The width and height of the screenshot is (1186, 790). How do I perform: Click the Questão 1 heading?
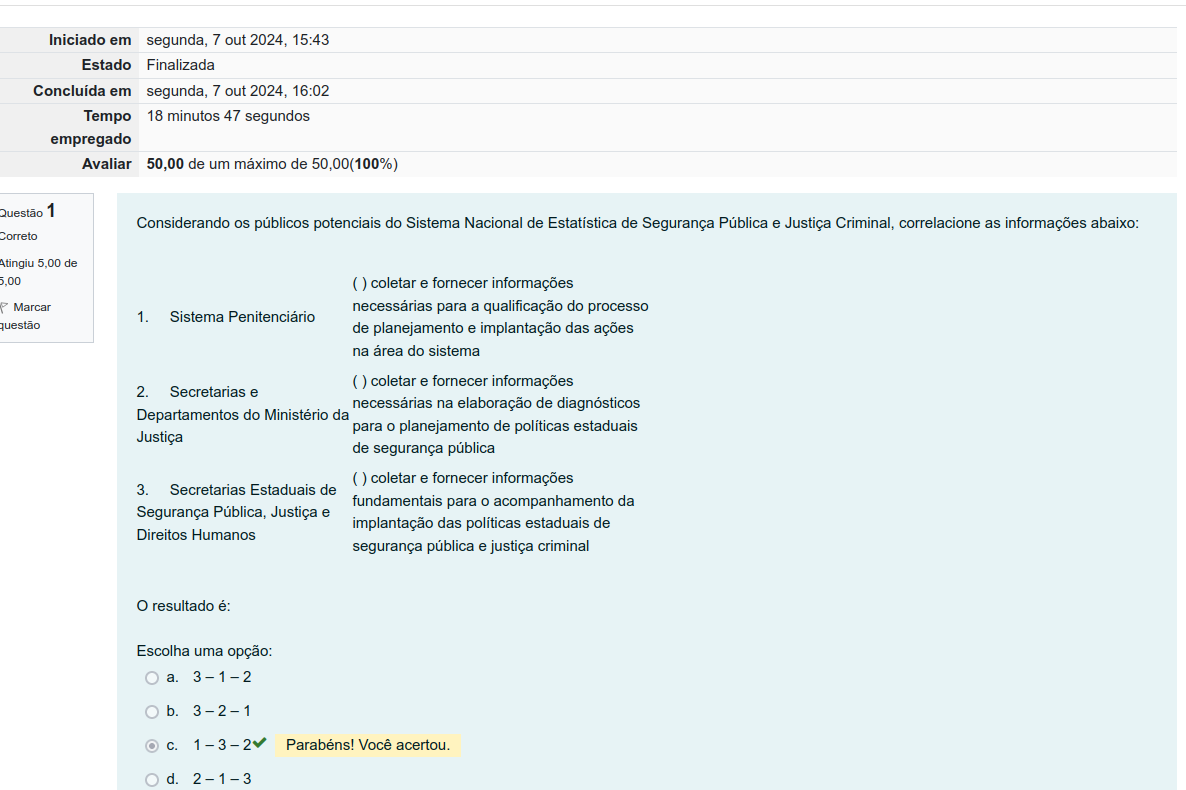28,211
